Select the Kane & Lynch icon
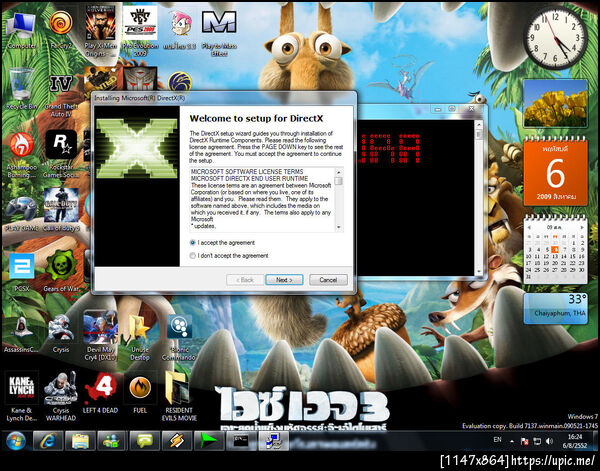The width and height of the screenshot is (600, 471). coord(21,396)
